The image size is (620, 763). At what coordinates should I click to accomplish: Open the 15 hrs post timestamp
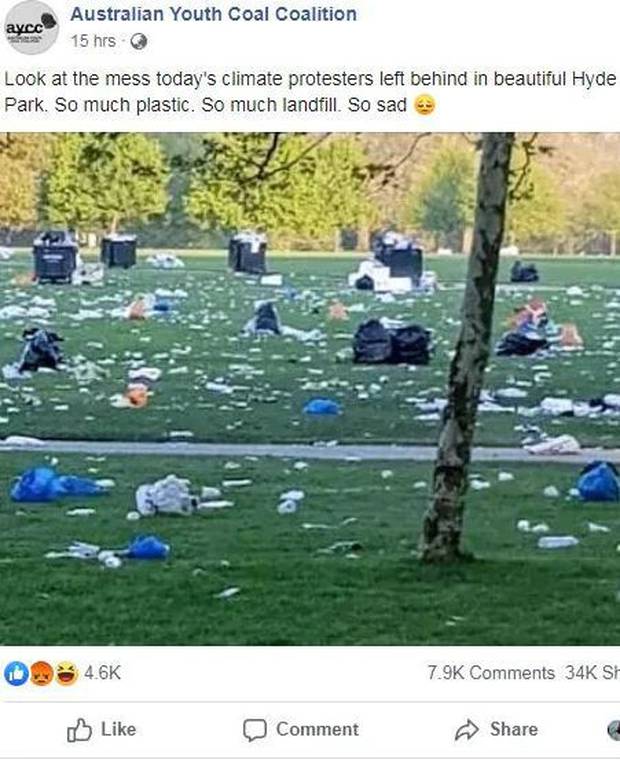click(x=93, y=41)
